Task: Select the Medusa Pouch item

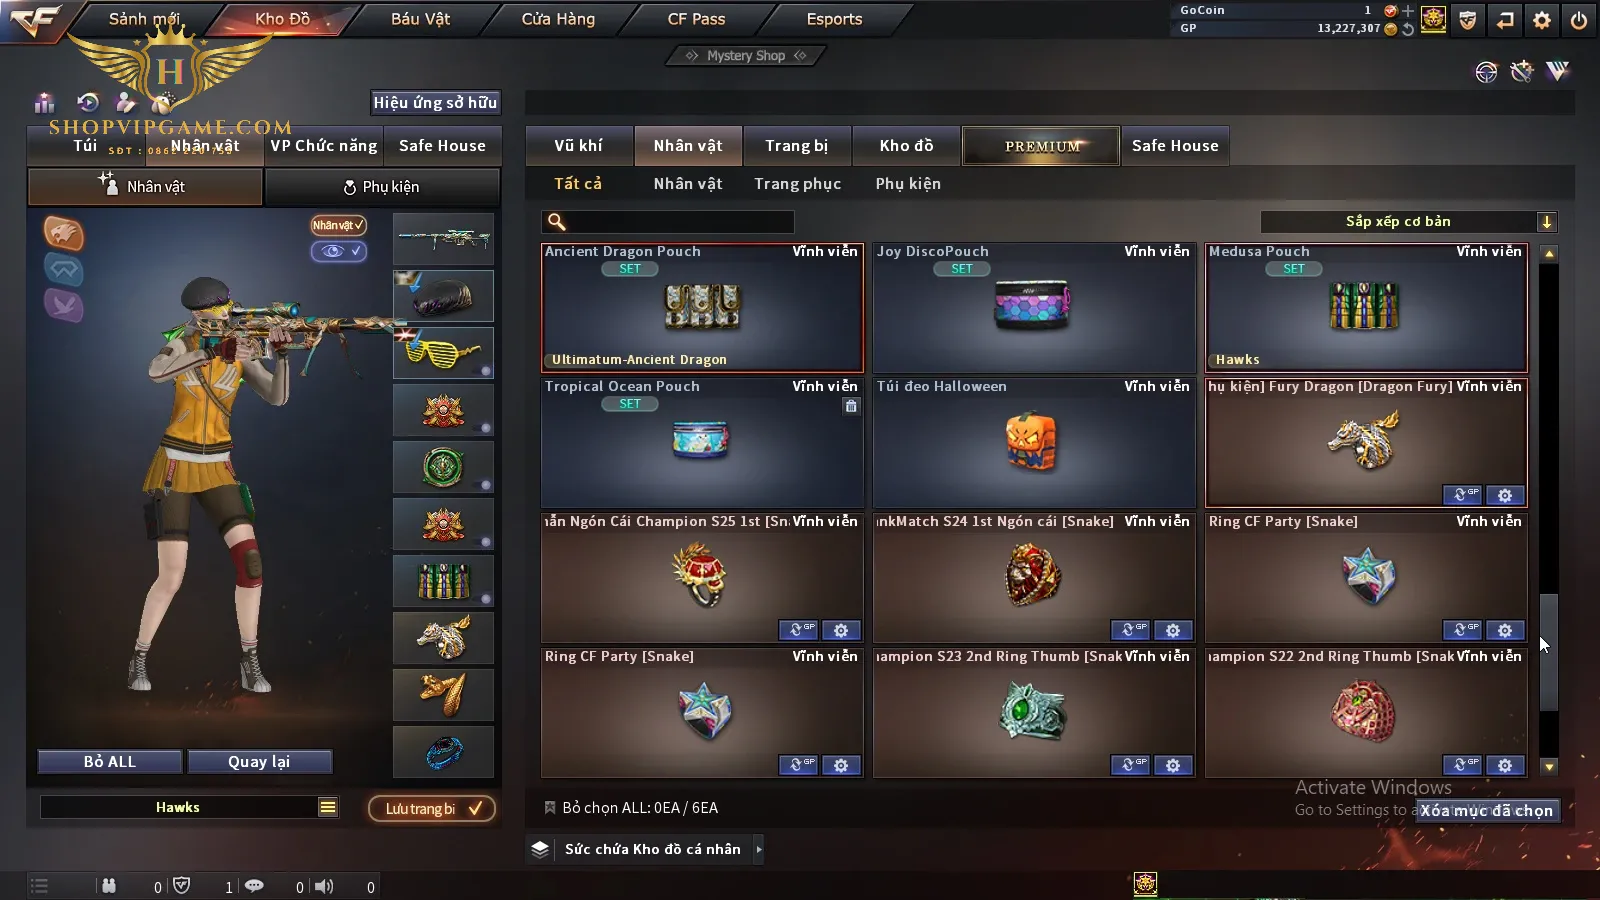Action: [x=1366, y=307]
